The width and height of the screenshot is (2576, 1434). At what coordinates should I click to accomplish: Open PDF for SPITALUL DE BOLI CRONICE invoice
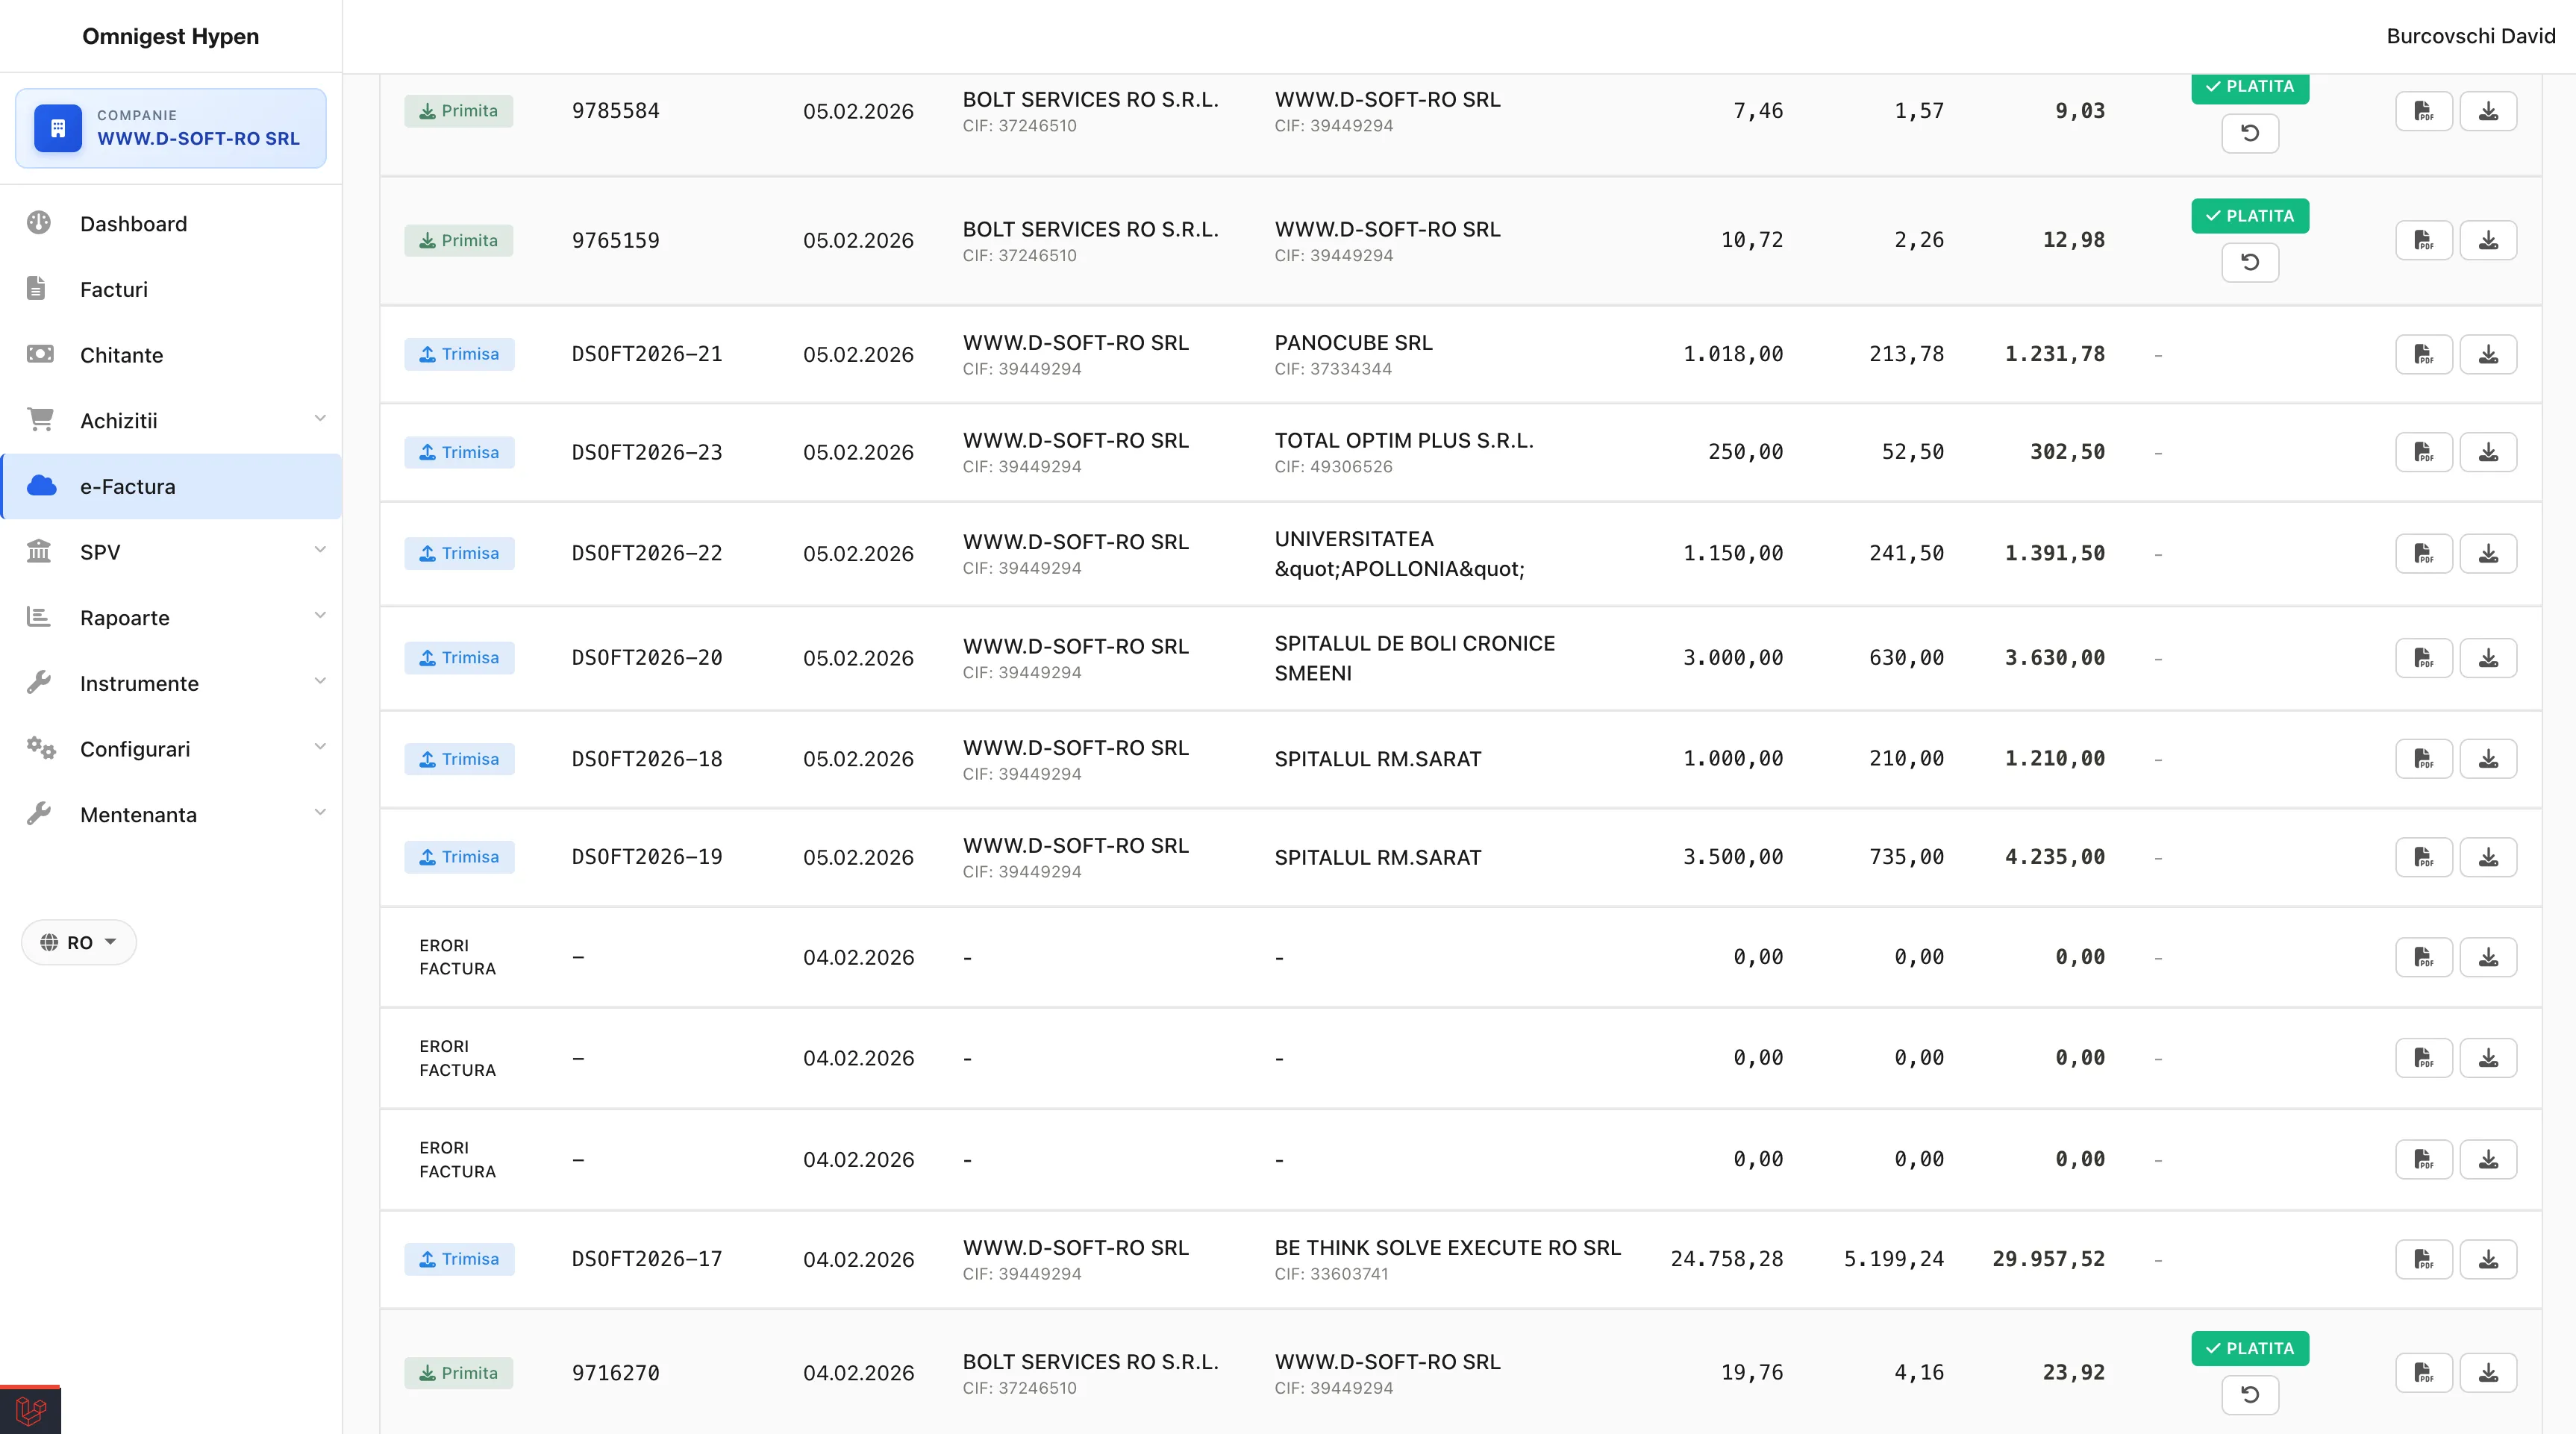2423,658
